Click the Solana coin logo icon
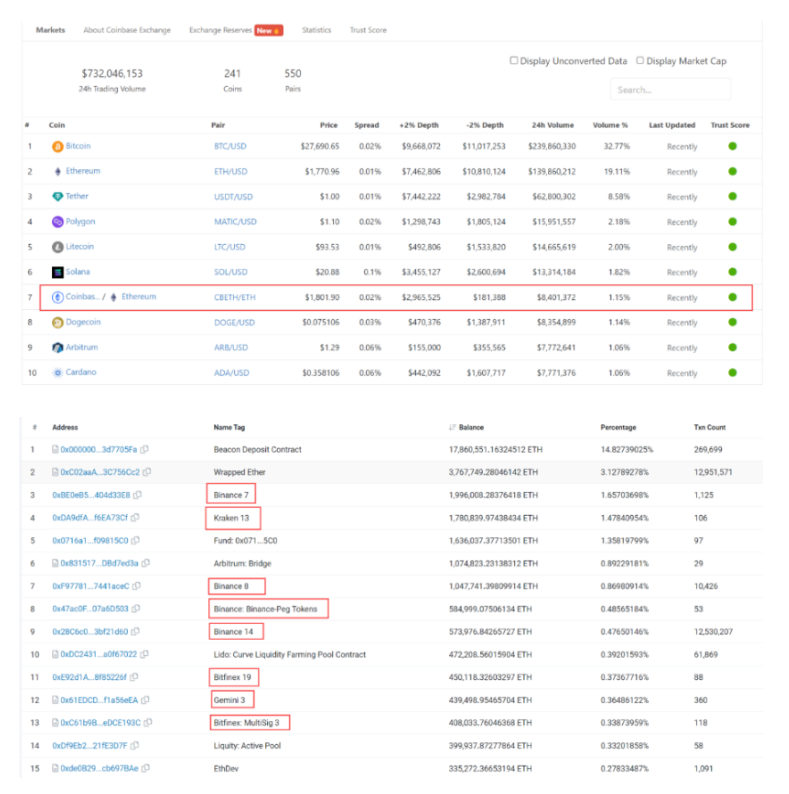Image resolution: width=789 pixels, height=794 pixels. (x=58, y=272)
